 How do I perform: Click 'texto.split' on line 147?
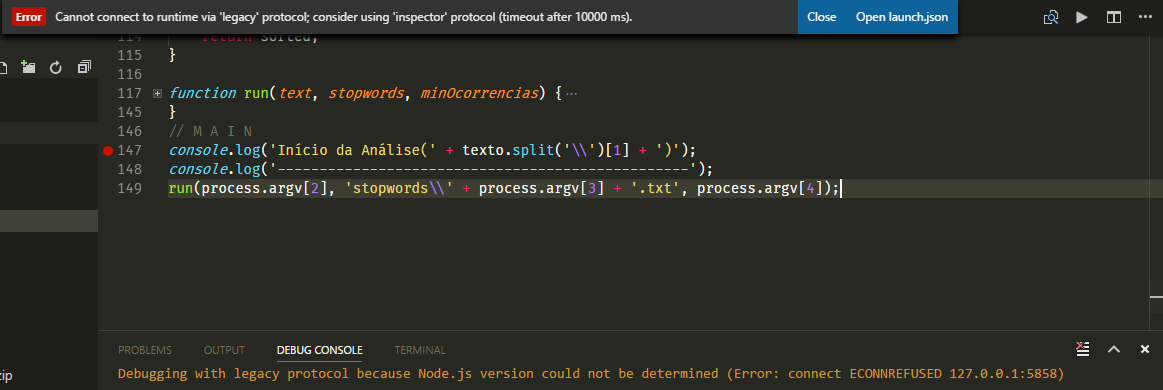(x=508, y=151)
